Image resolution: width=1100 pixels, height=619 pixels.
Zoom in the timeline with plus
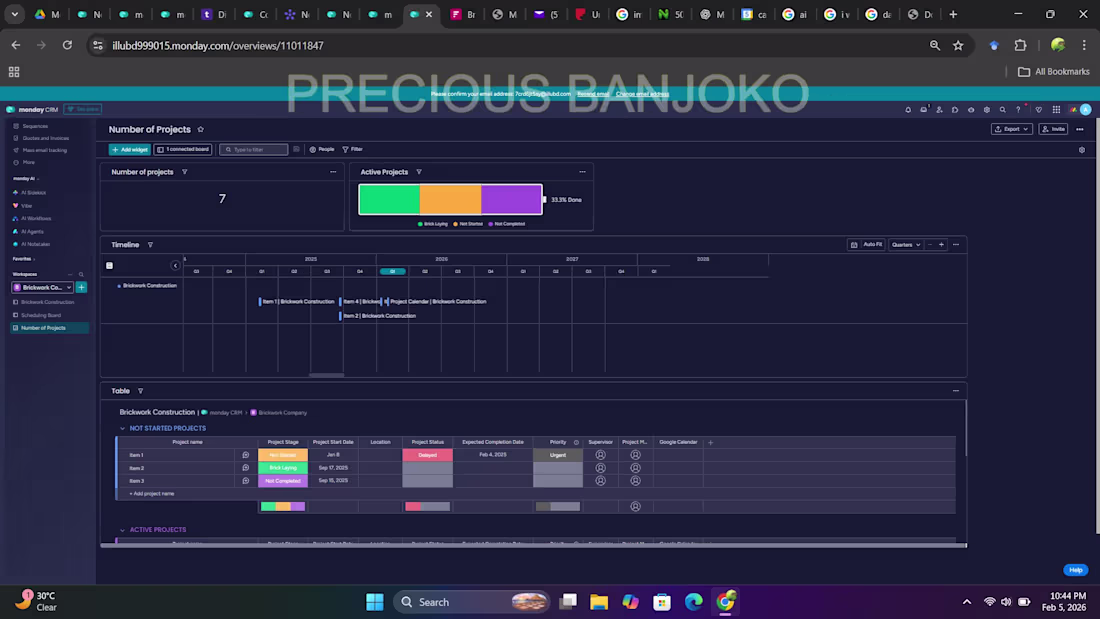pyautogui.click(x=941, y=245)
